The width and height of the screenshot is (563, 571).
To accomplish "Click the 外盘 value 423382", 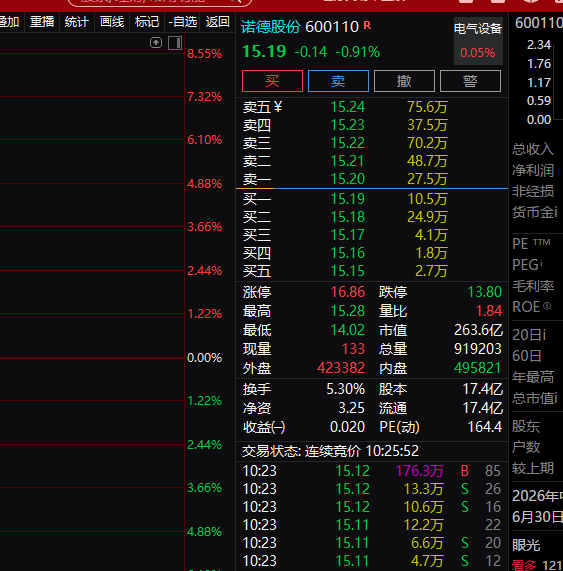I will [341, 368].
